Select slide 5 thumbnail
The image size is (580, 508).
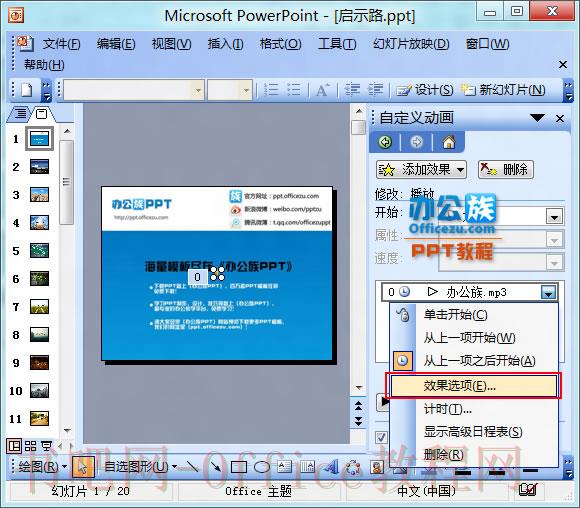click(40, 250)
